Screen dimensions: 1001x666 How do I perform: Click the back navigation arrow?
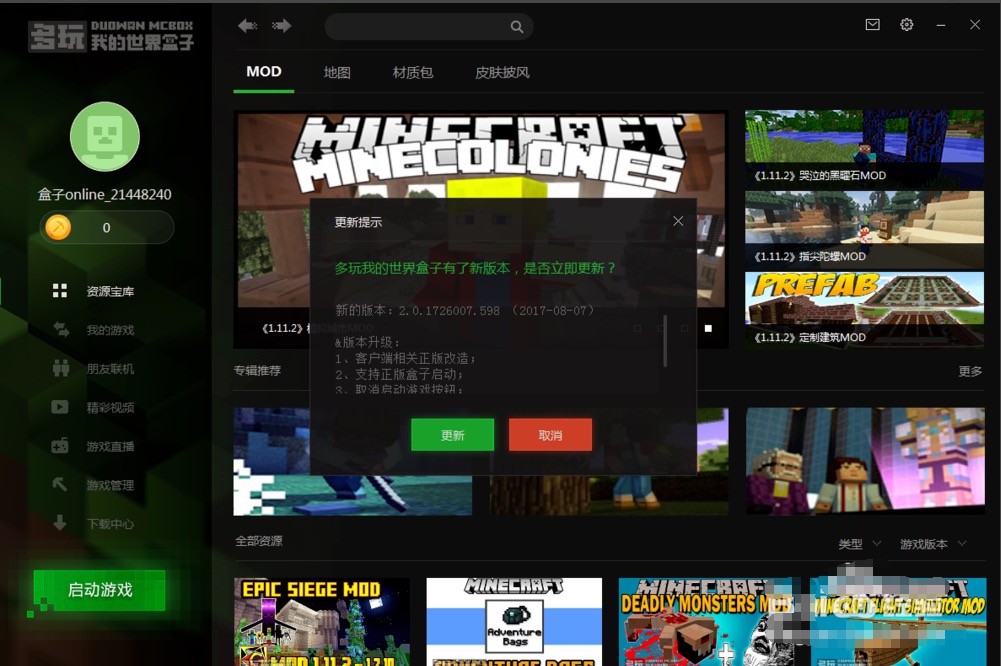click(247, 26)
